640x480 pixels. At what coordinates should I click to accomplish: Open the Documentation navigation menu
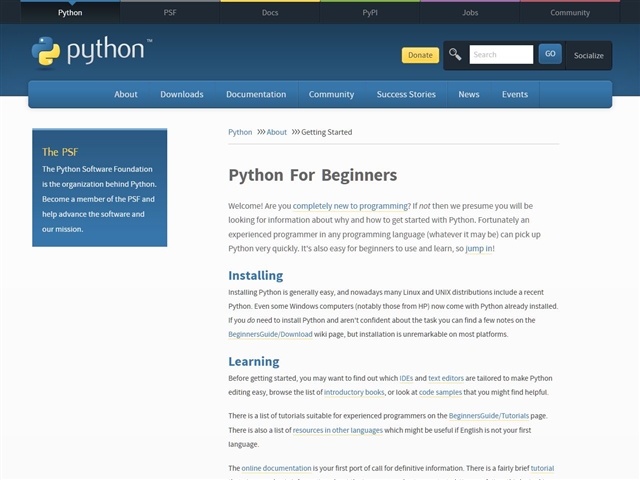pos(256,94)
